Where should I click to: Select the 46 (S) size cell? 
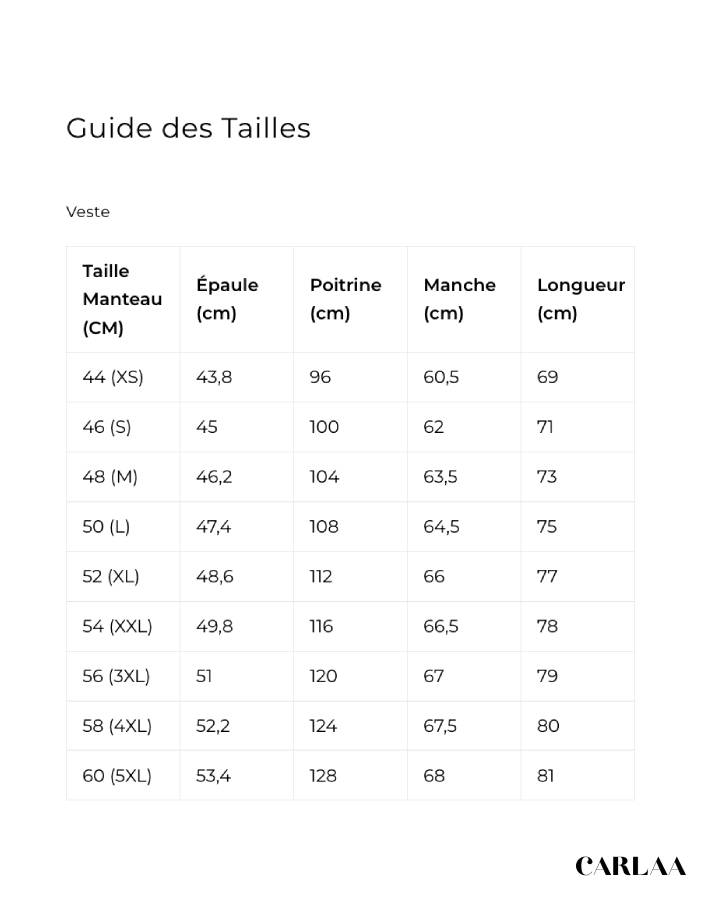point(107,427)
